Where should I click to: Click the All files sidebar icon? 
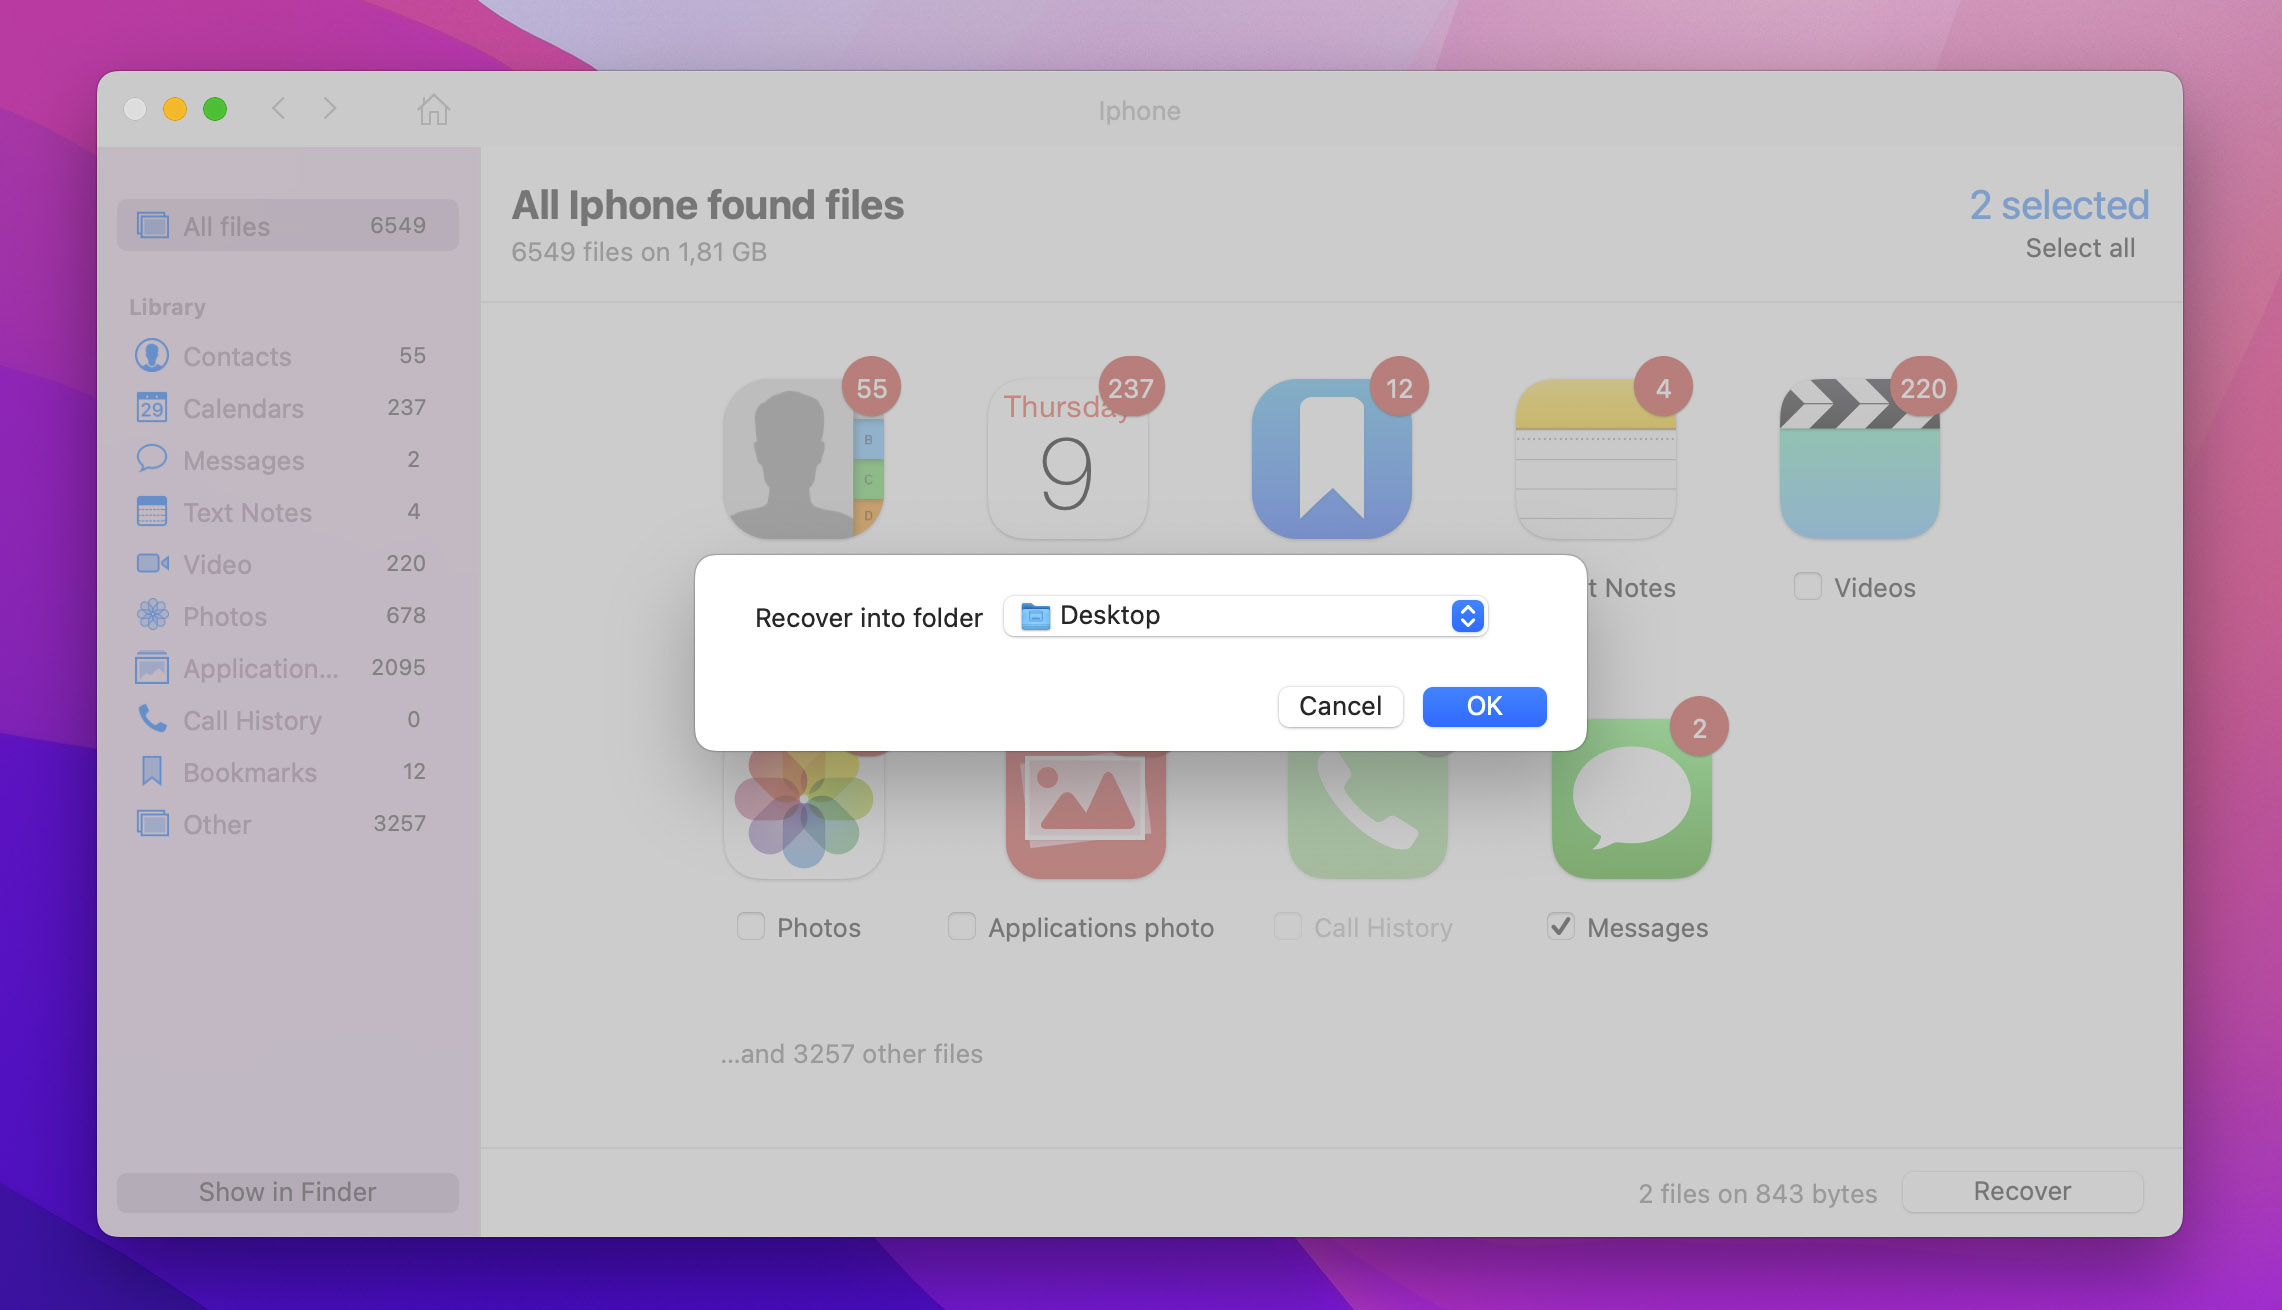[152, 225]
